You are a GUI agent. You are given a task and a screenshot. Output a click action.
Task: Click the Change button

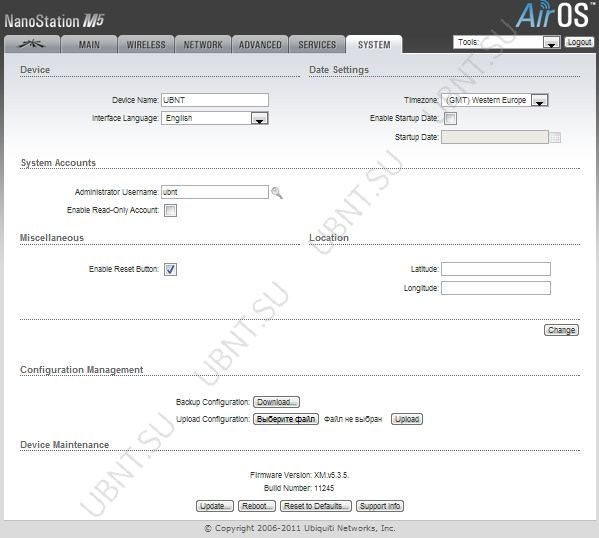click(561, 330)
